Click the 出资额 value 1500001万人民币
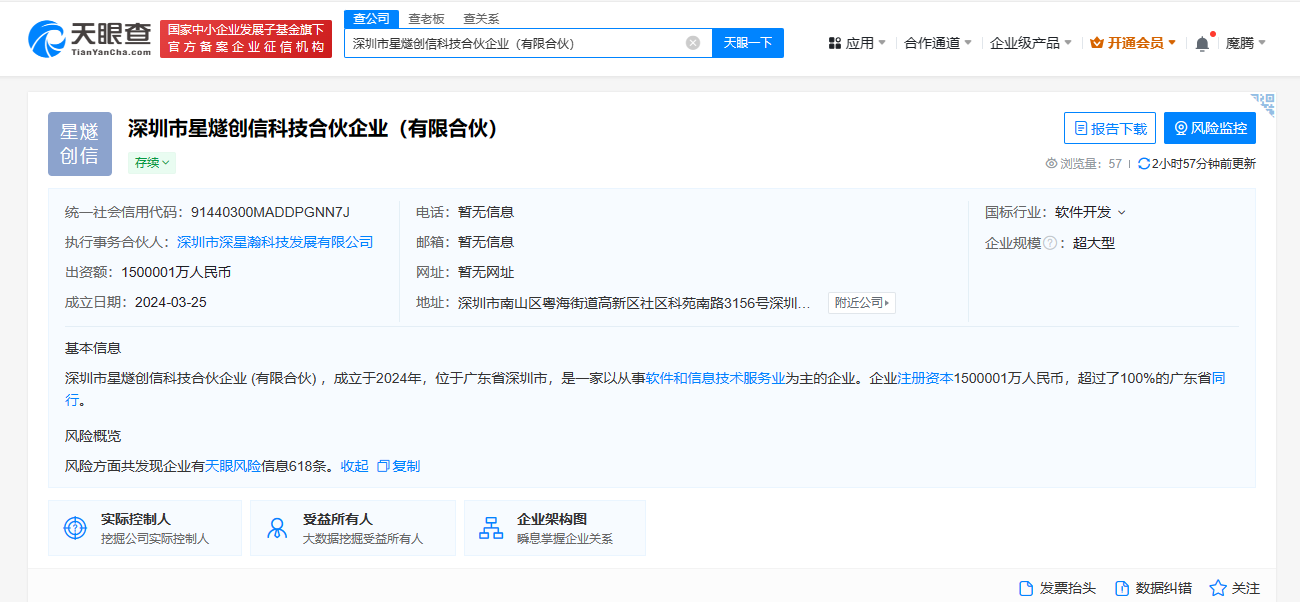This screenshot has height=602, width=1300. (x=176, y=272)
